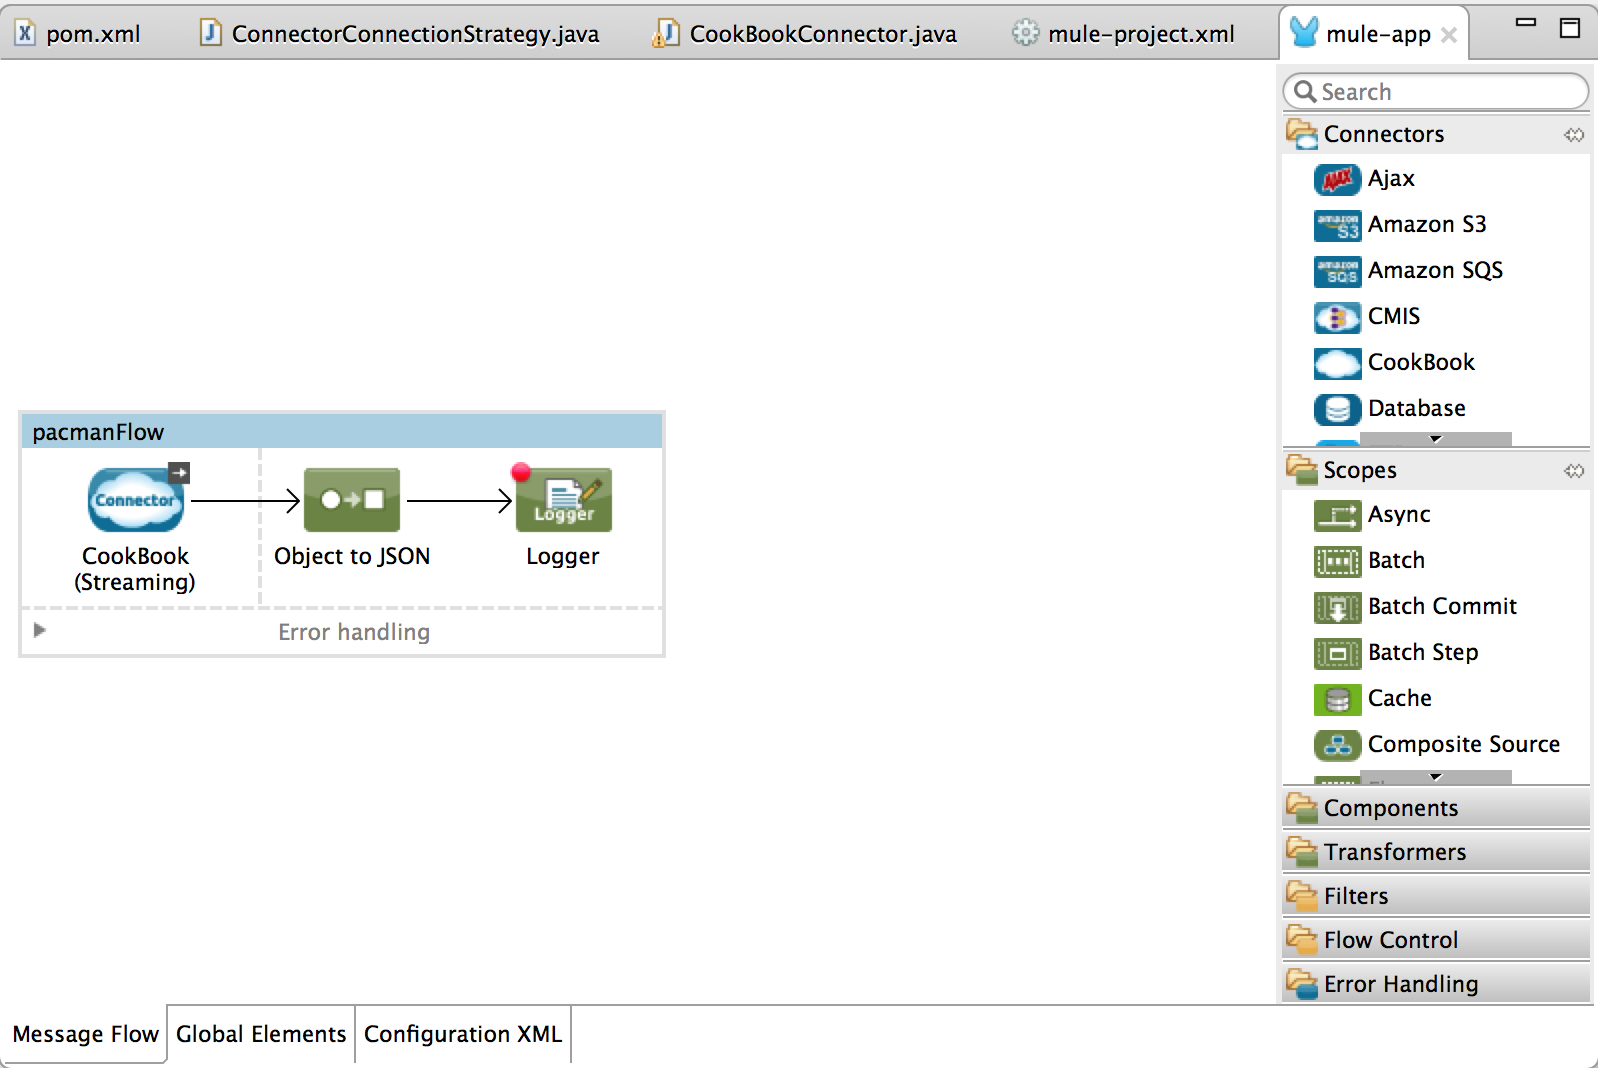
Task: Collapse the Scopes palette drawer
Action: (x=1436, y=470)
